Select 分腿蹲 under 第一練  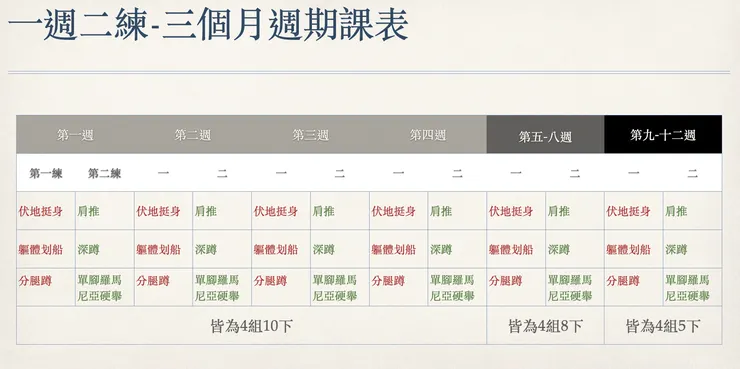[35, 281]
